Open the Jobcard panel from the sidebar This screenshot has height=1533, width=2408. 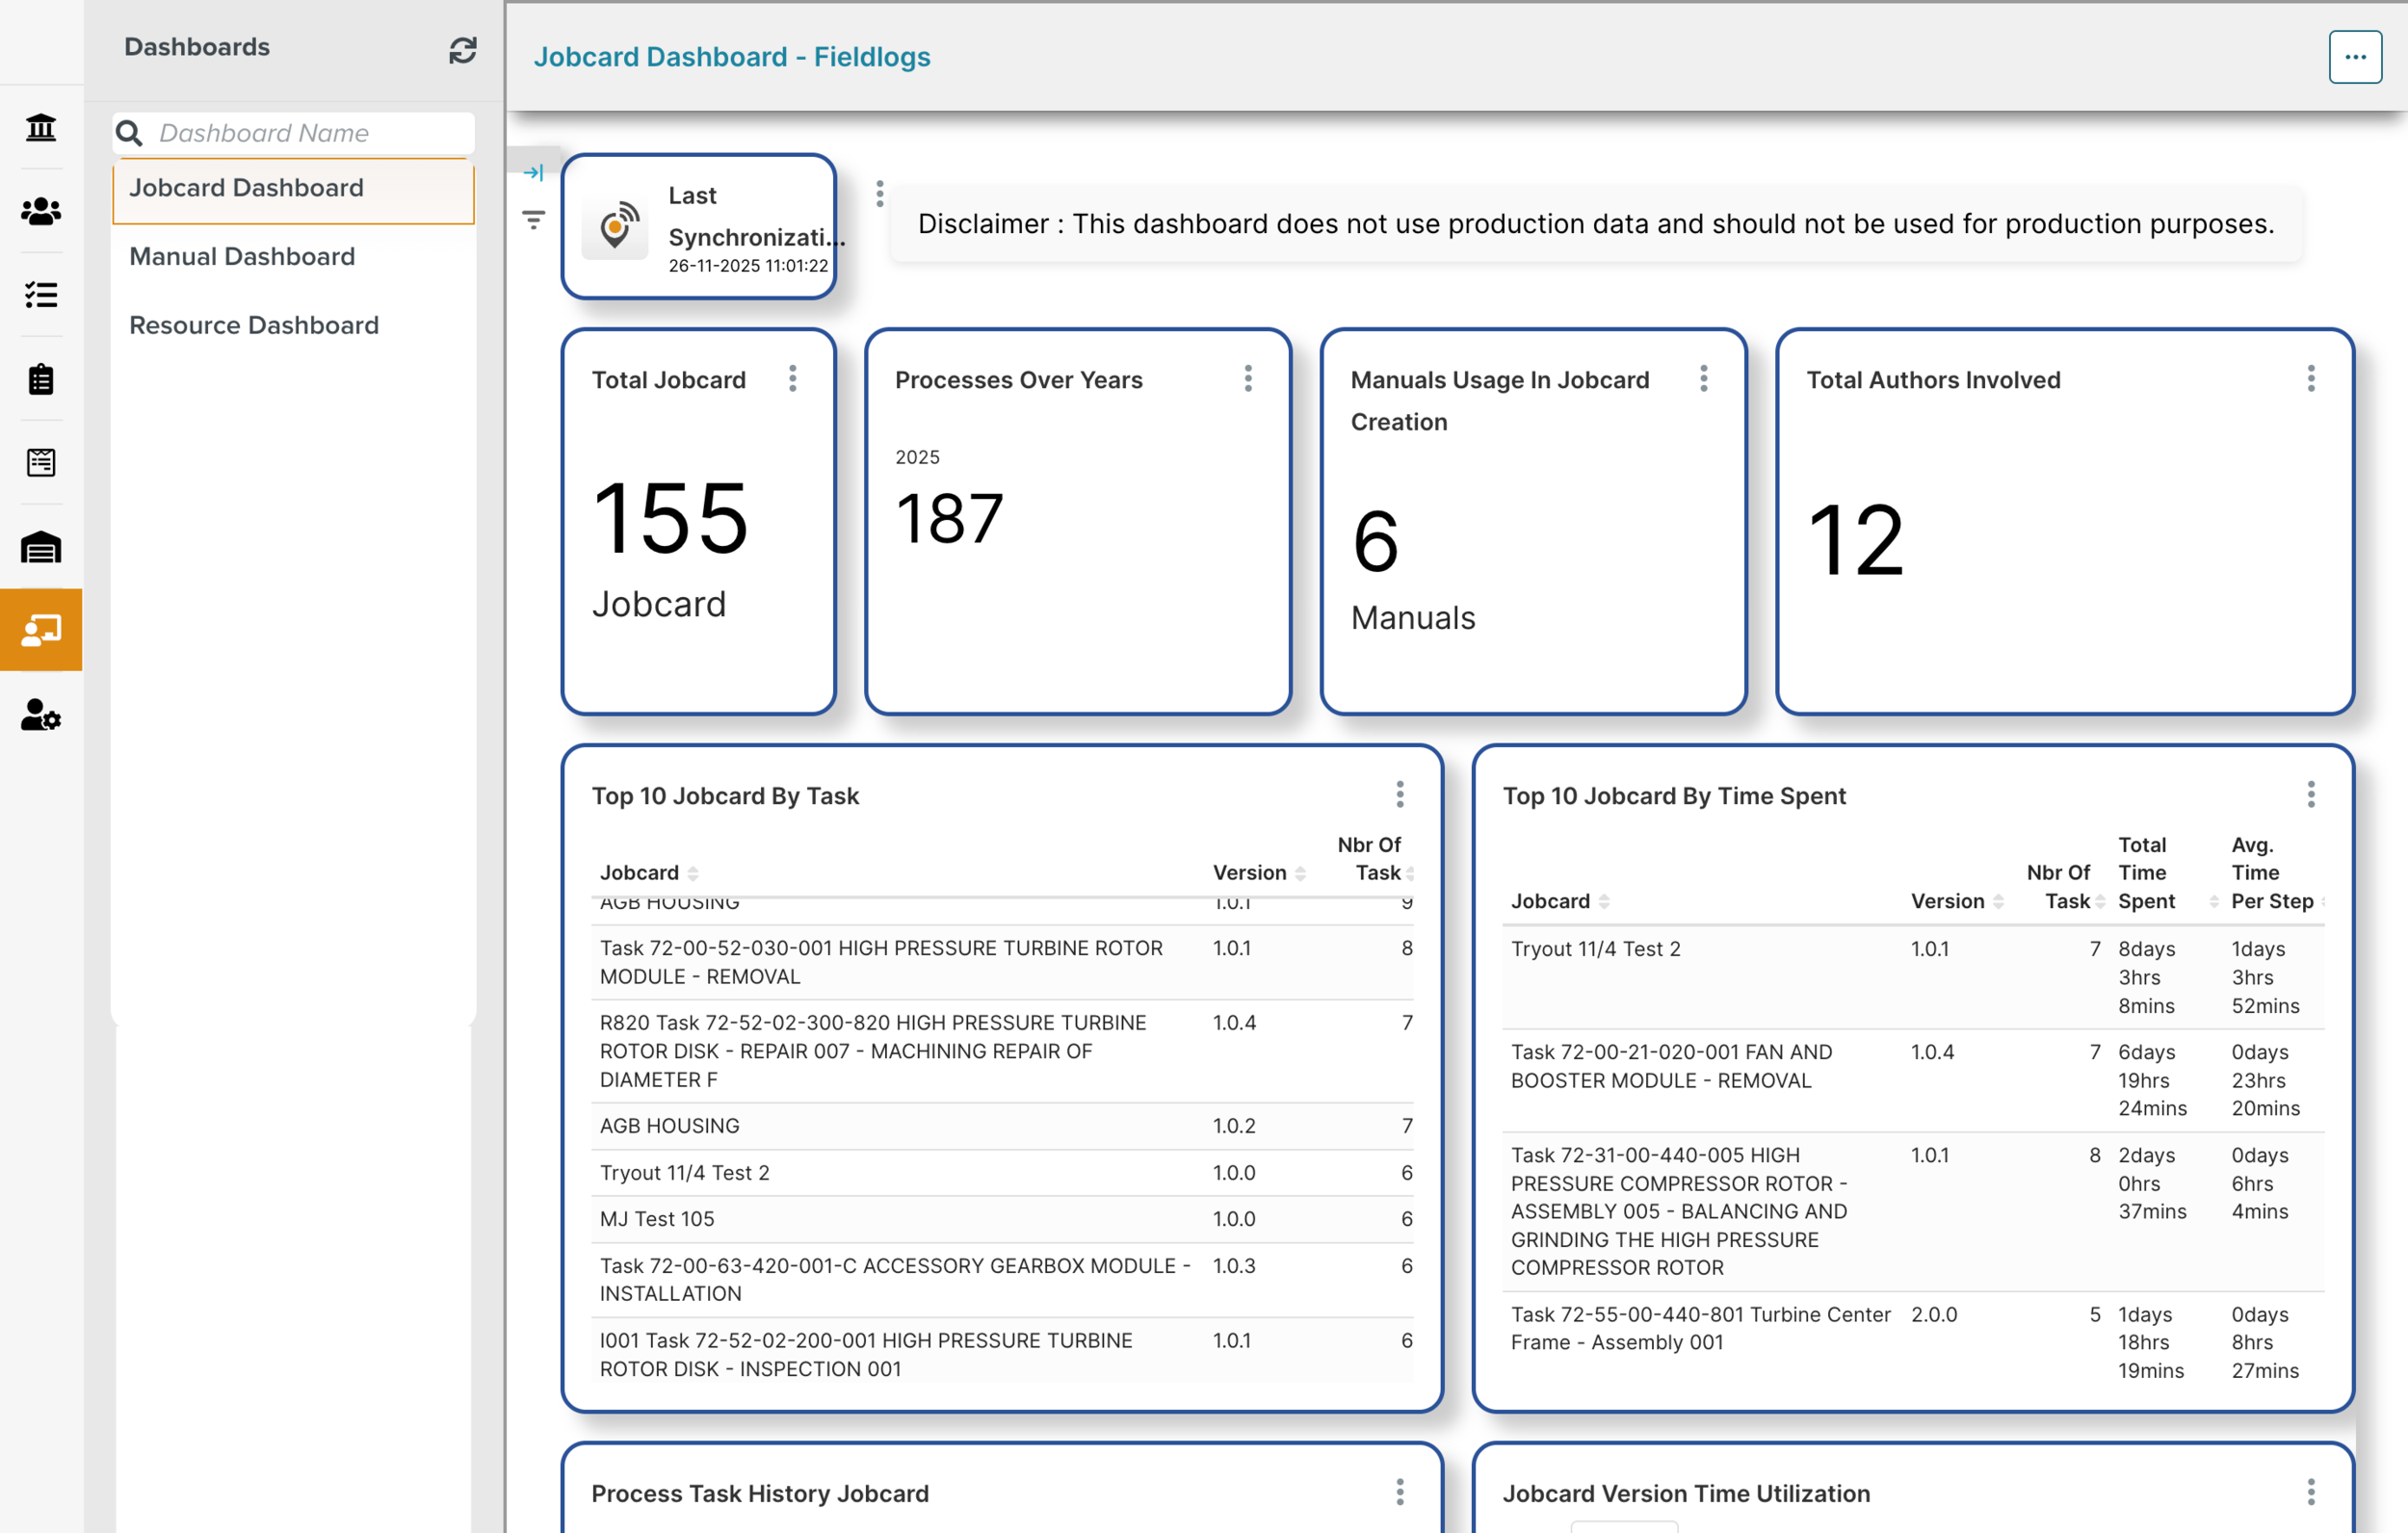(x=40, y=630)
